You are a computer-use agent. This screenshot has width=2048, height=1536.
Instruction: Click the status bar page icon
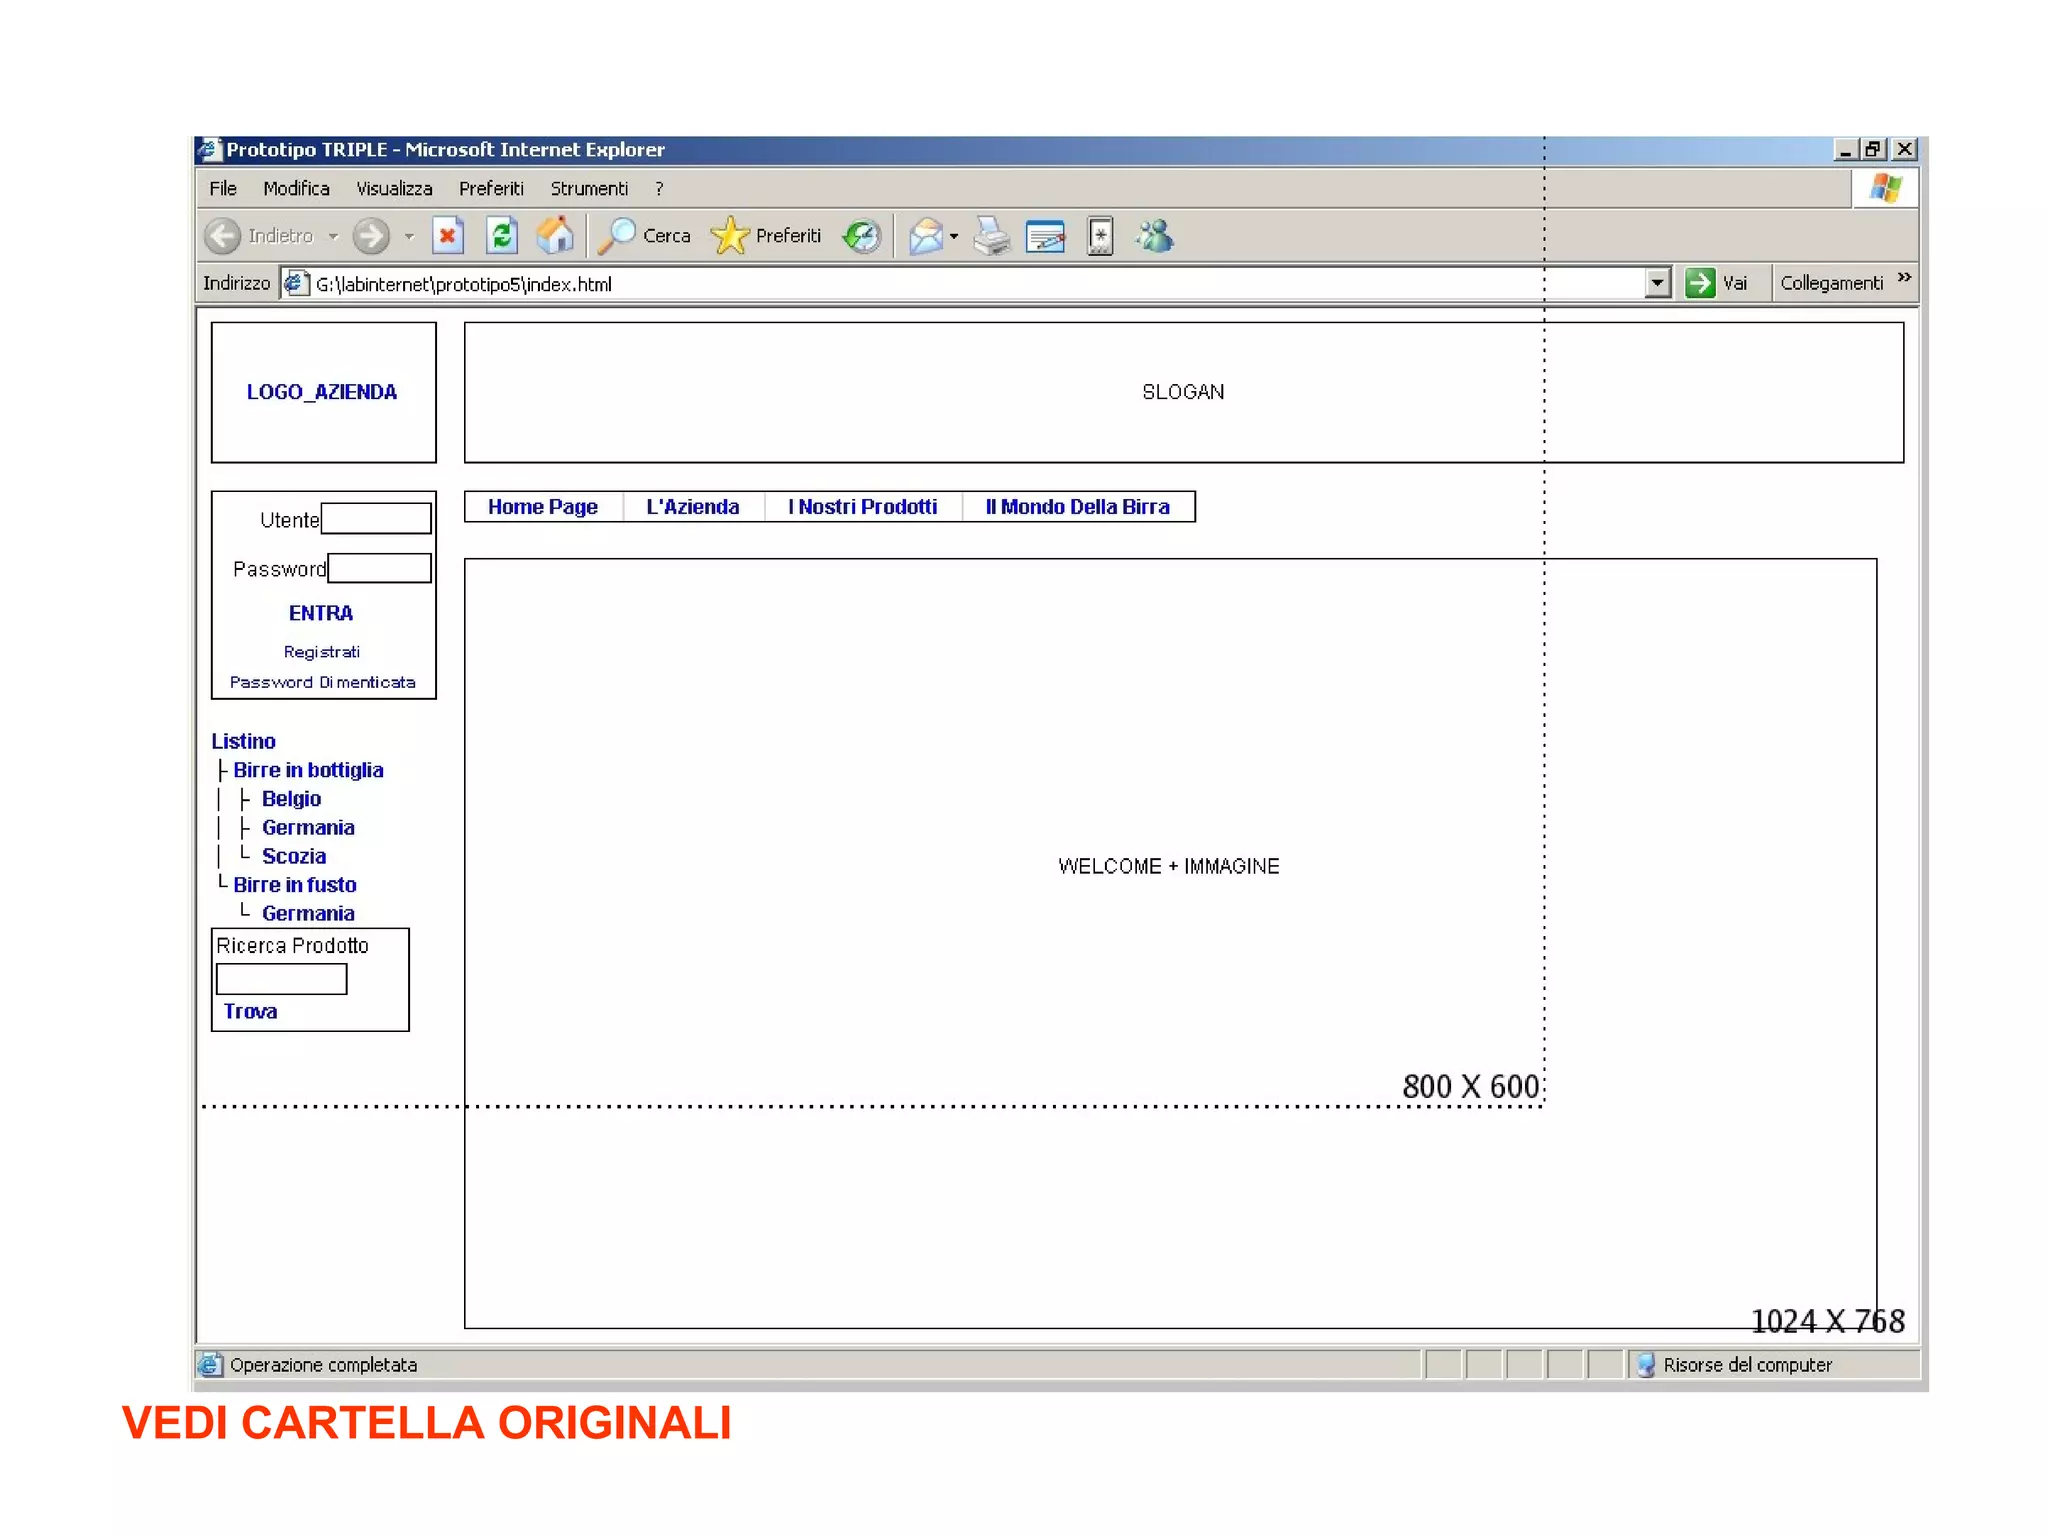point(209,1365)
